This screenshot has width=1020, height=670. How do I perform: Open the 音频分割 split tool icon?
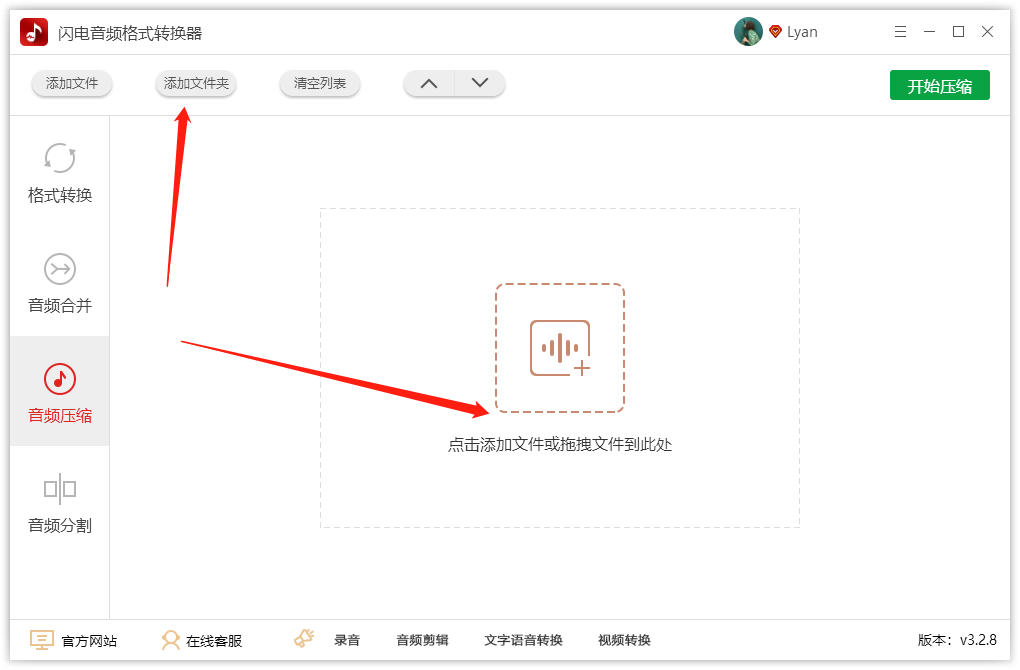pyautogui.click(x=60, y=489)
